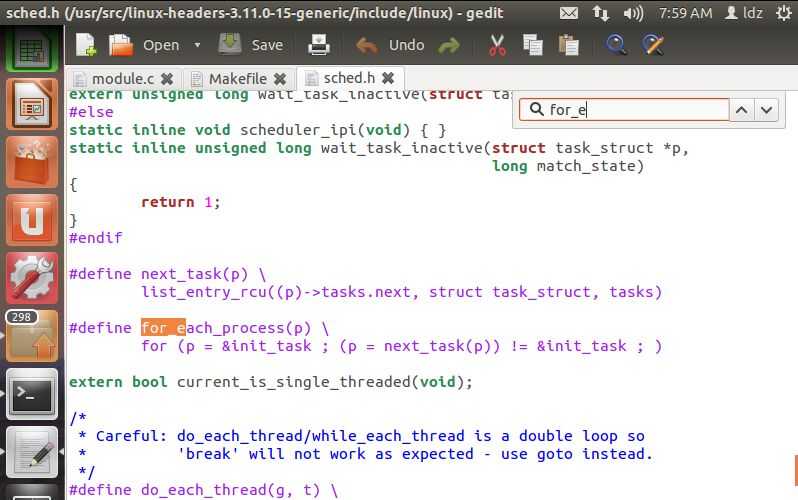
Task: Close the sched.h tab
Action: [x=388, y=78]
